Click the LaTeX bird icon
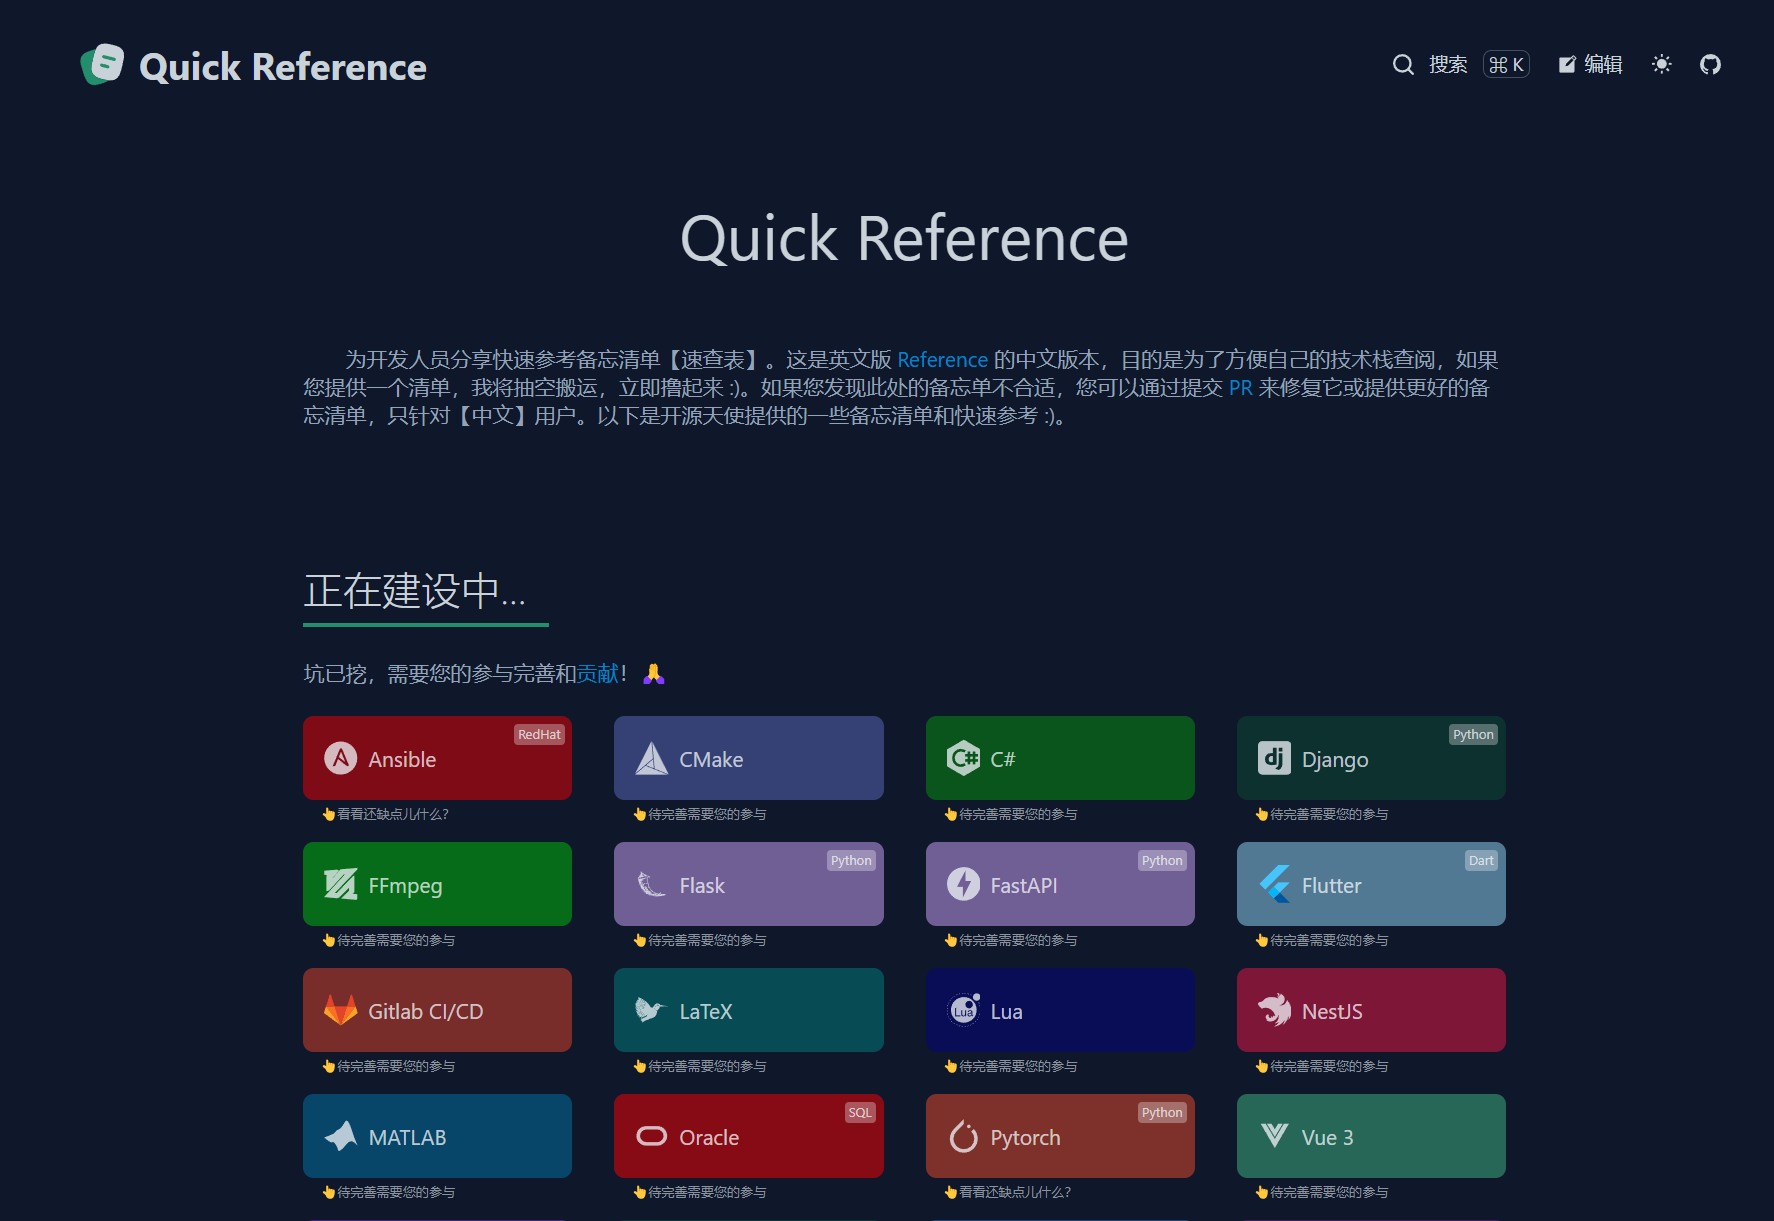 (x=652, y=1010)
